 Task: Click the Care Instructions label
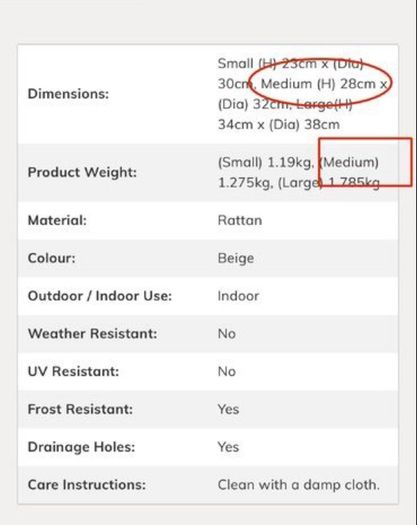coord(87,485)
